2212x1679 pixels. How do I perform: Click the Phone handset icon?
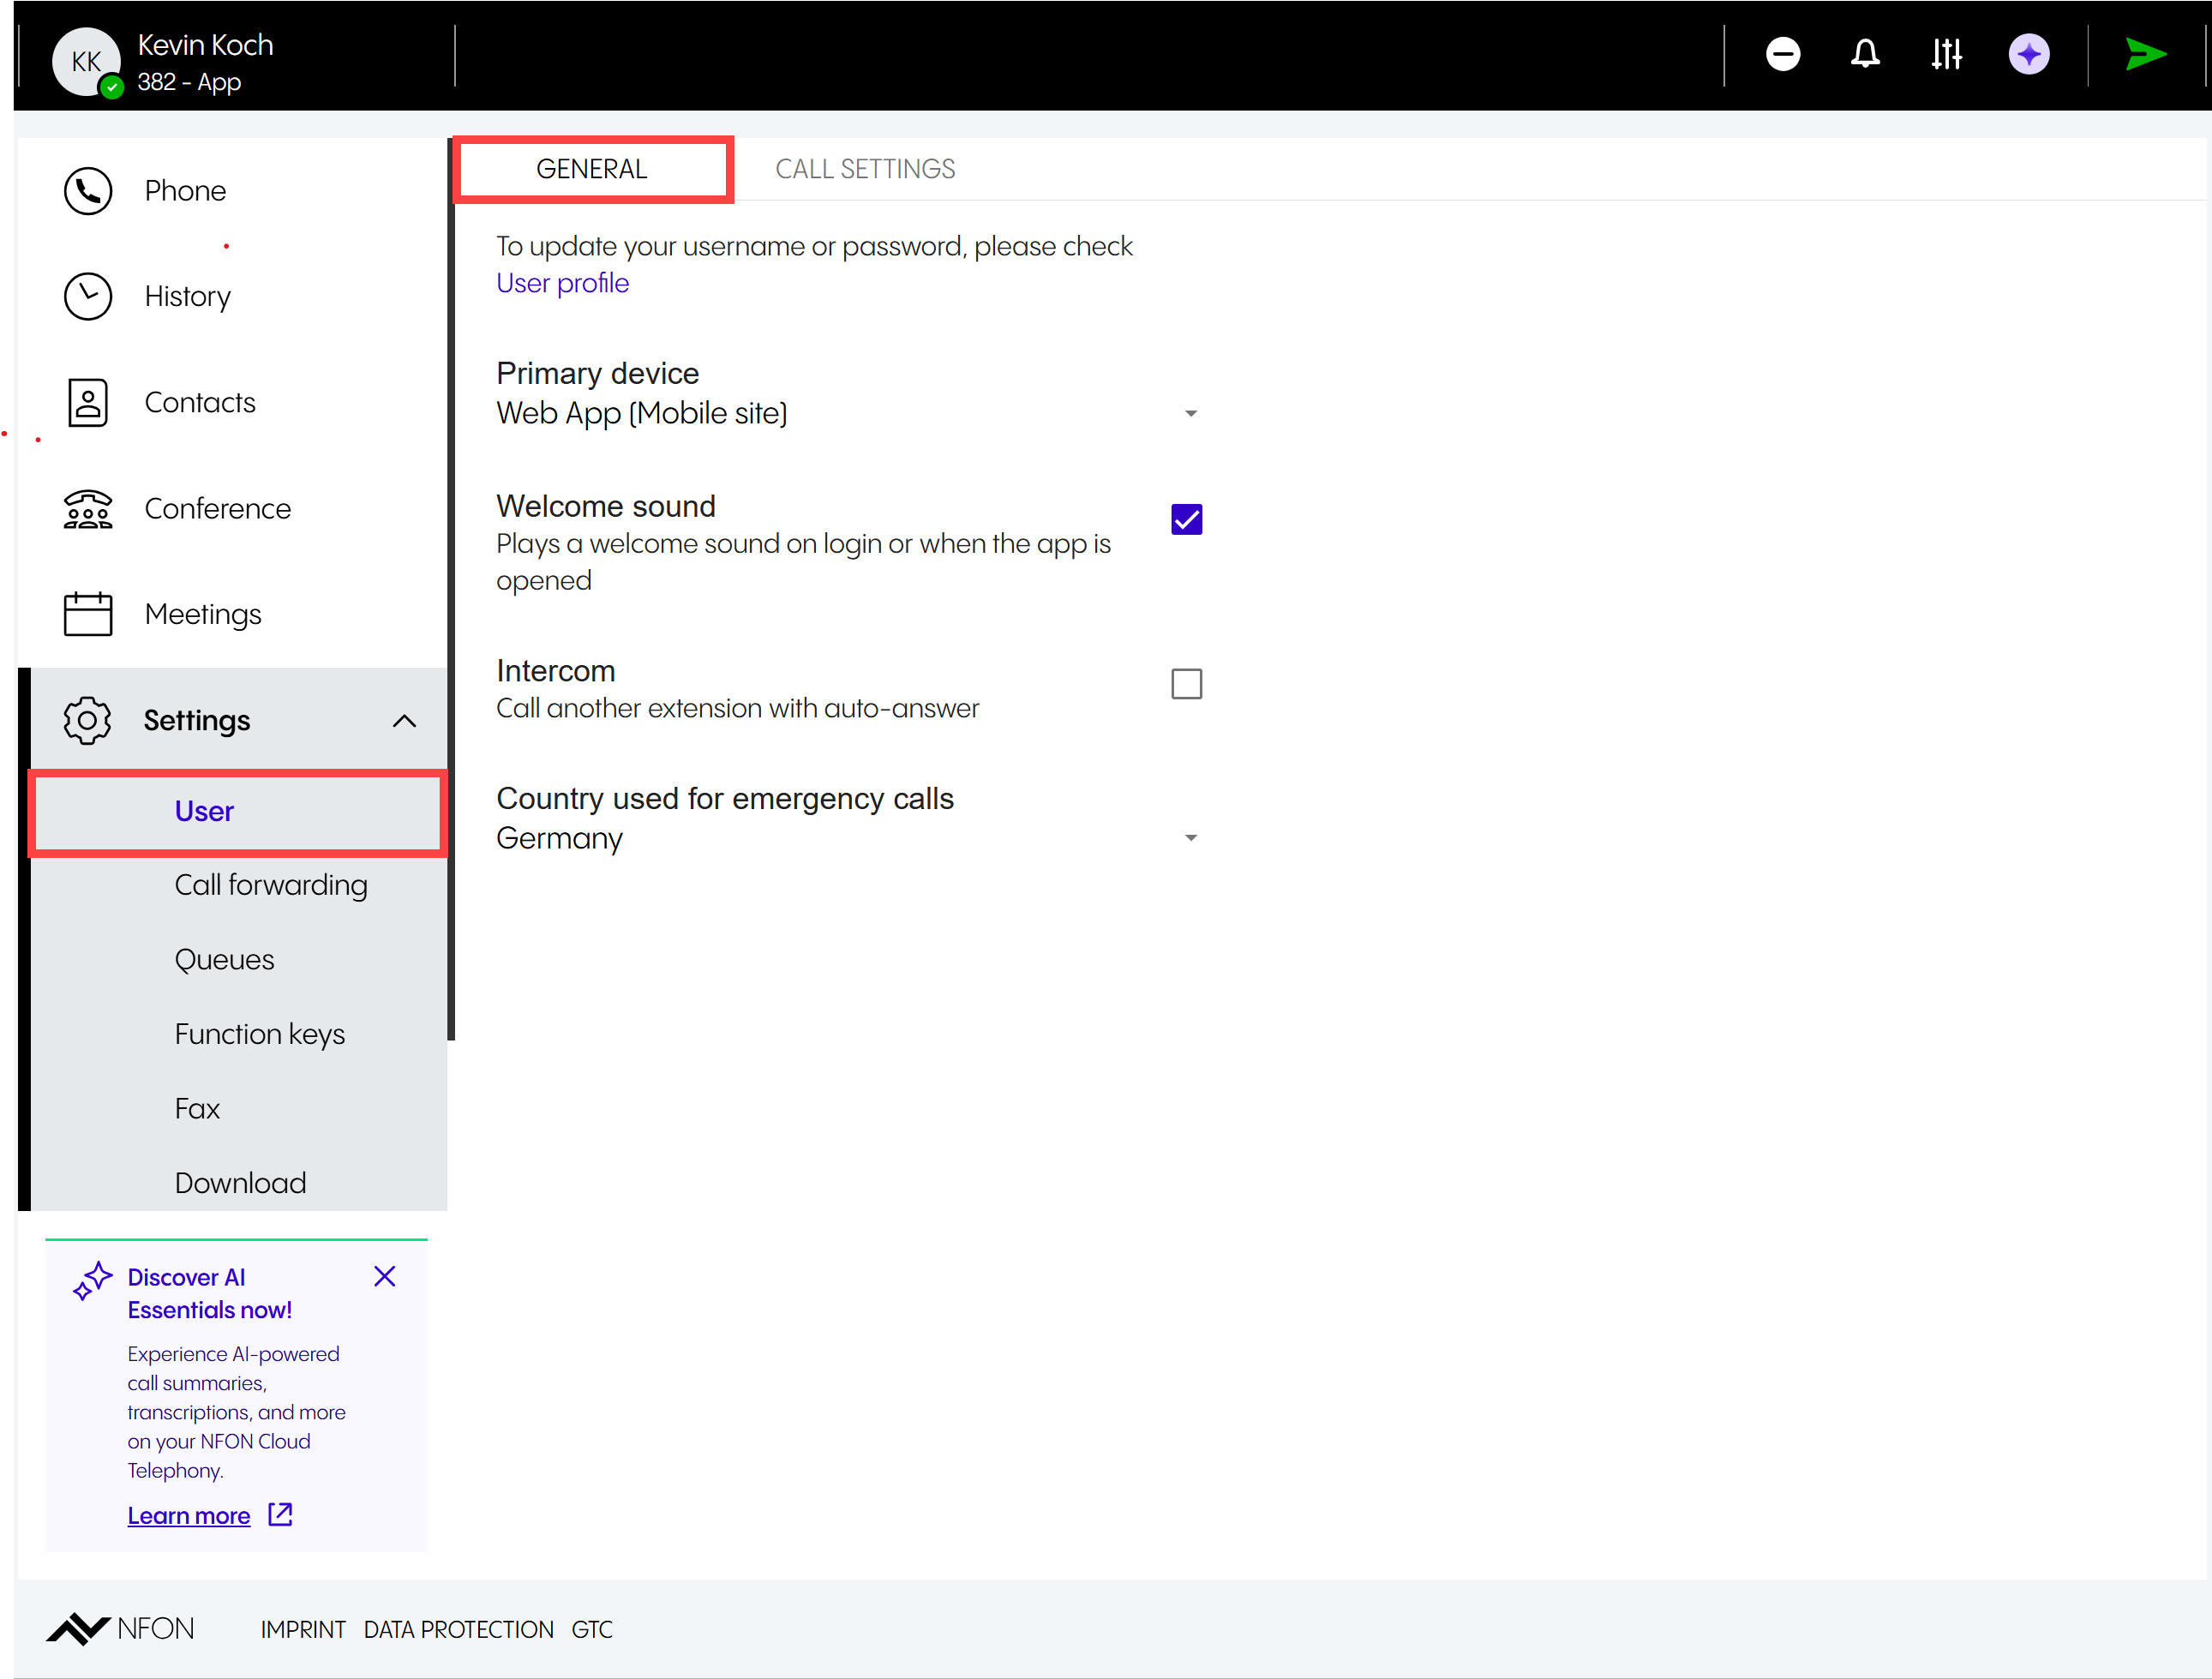click(x=88, y=191)
